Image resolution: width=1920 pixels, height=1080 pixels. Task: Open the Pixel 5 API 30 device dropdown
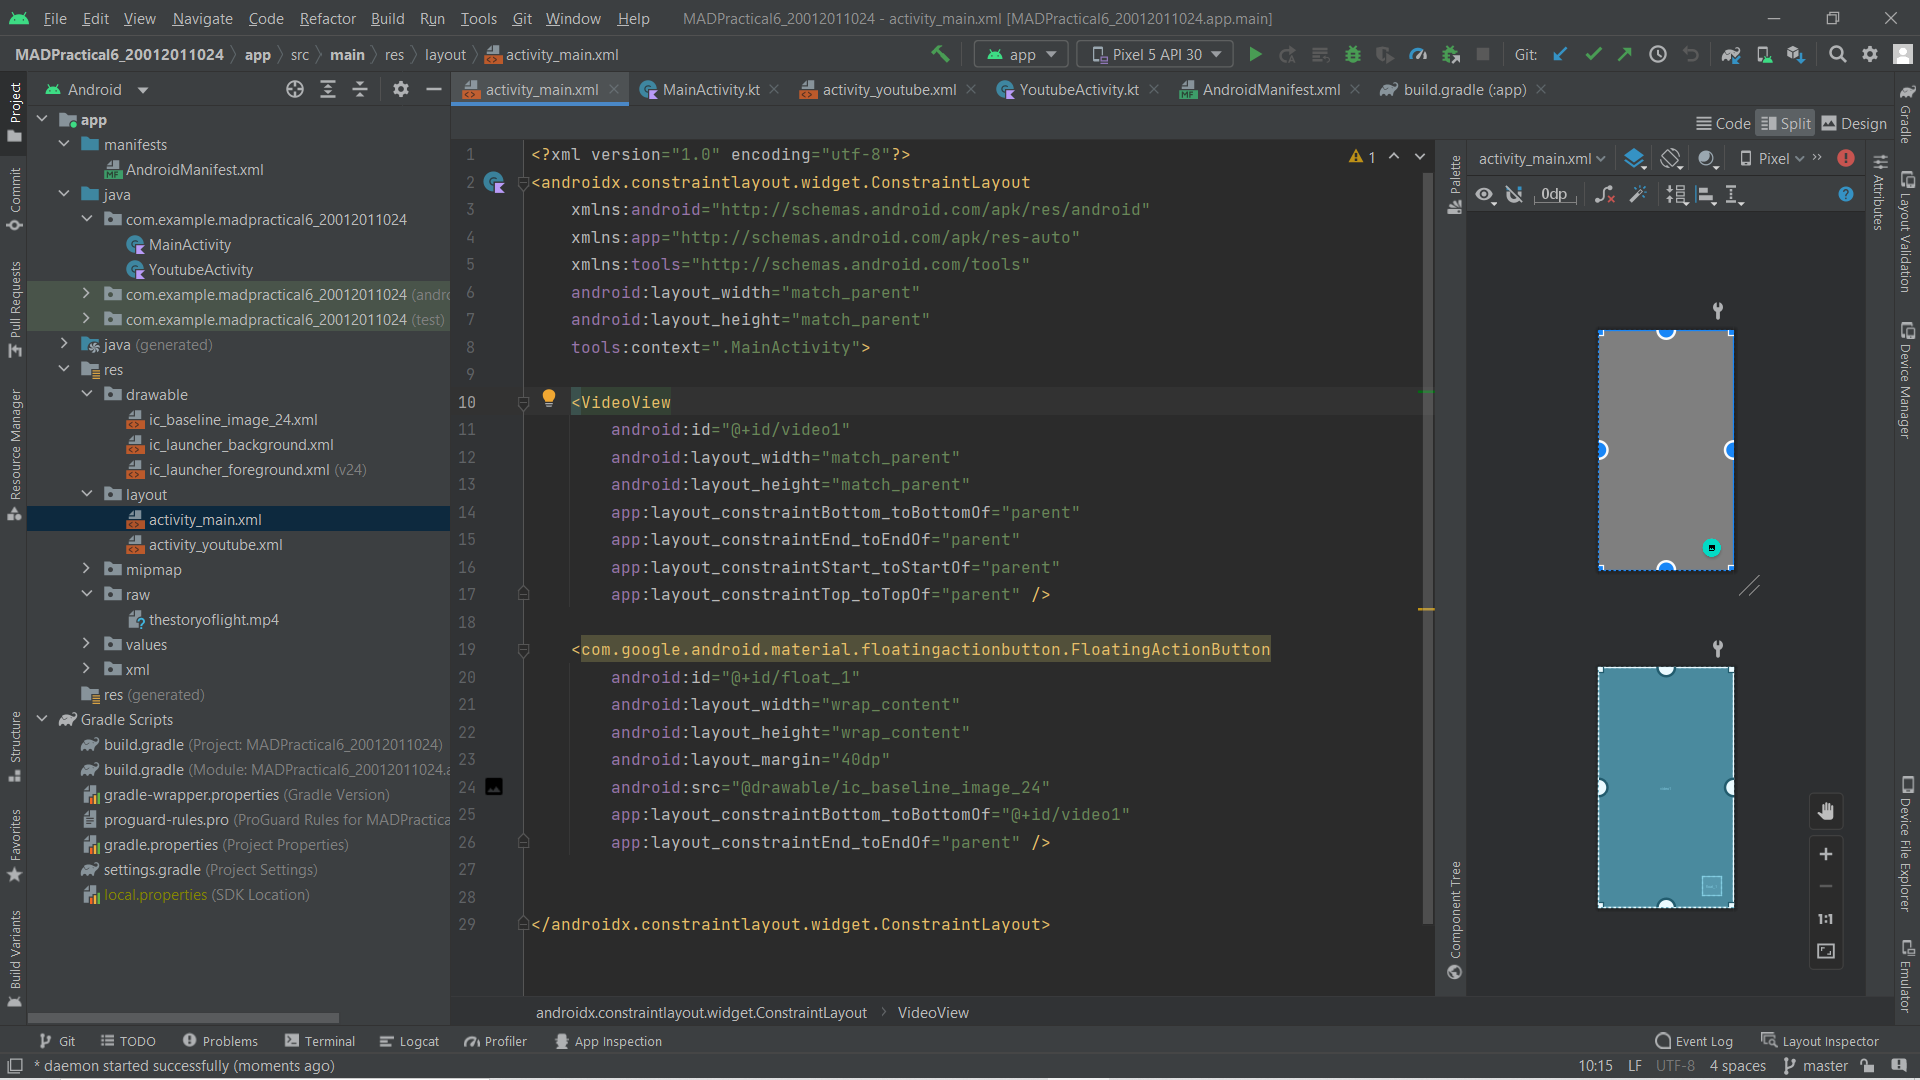pyautogui.click(x=1156, y=55)
